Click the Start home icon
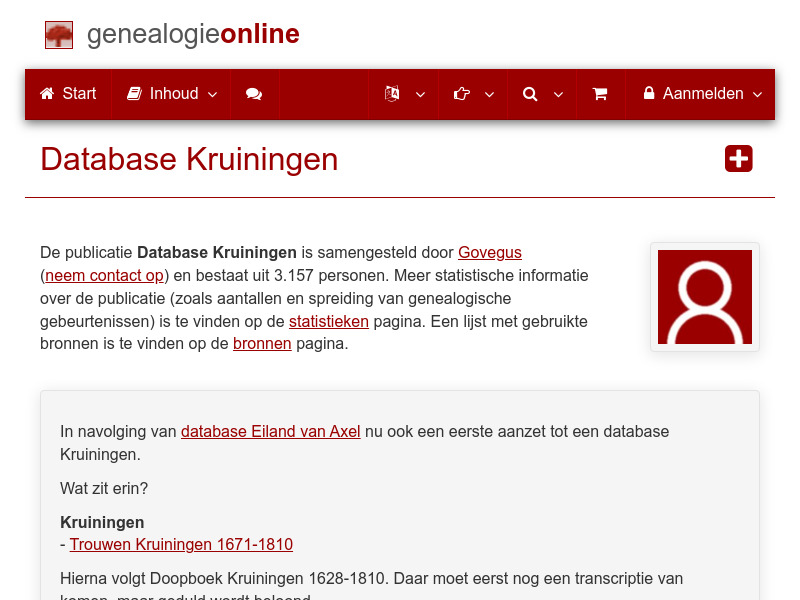800x600 pixels. (46, 93)
